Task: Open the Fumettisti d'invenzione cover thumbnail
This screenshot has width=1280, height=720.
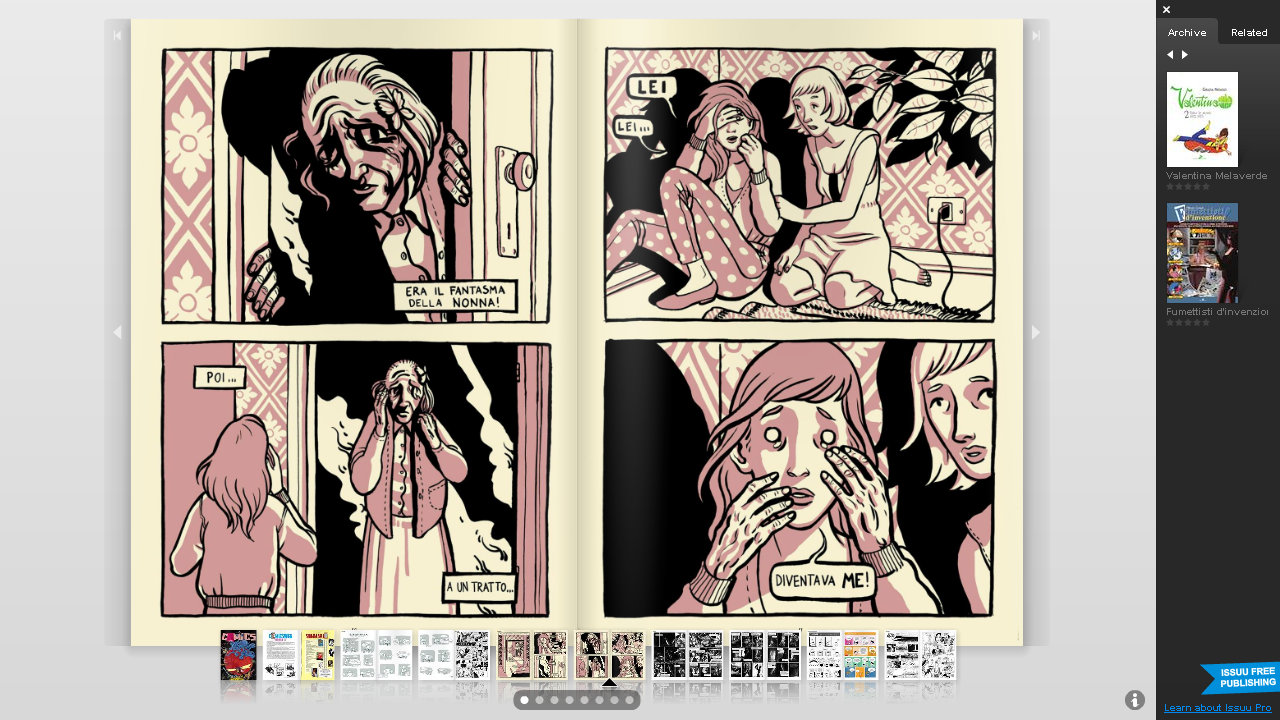Action: coord(1202,253)
